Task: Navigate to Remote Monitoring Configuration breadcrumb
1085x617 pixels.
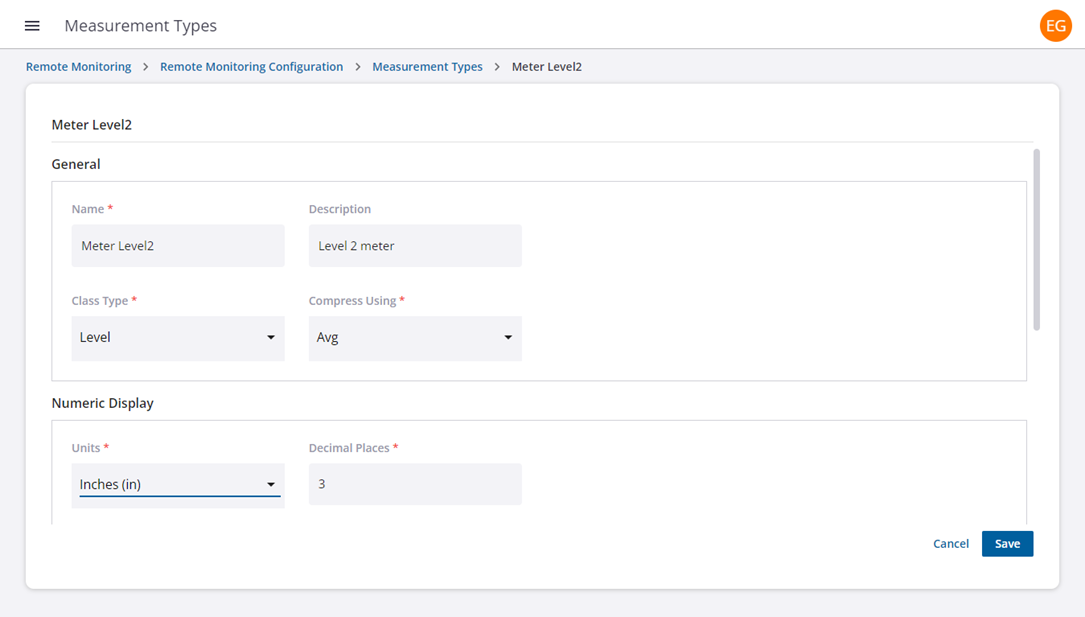Action: (x=251, y=67)
